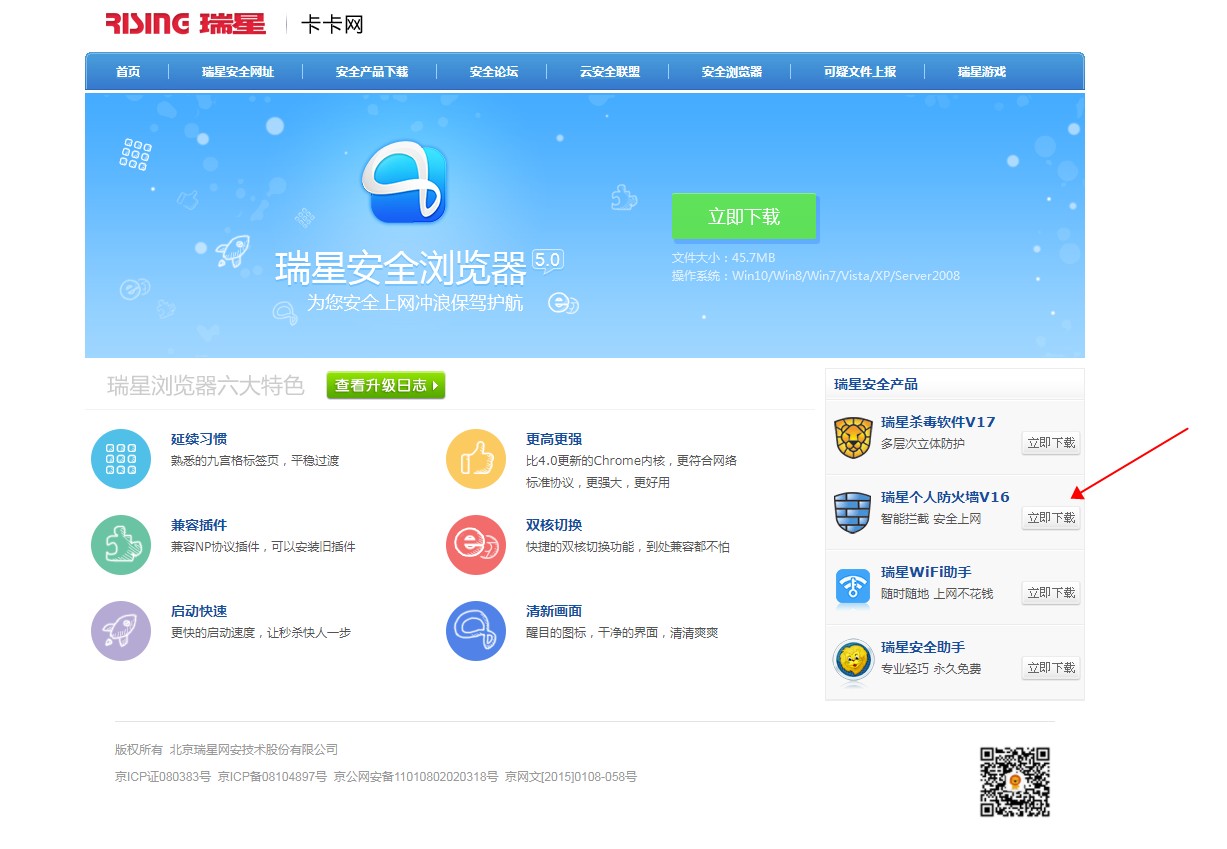Image resolution: width=1227 pixels, height=849 pixels.
Task: Click the 为您安全上网冲浪保驾护航 slogan
Action: point(415,302)
